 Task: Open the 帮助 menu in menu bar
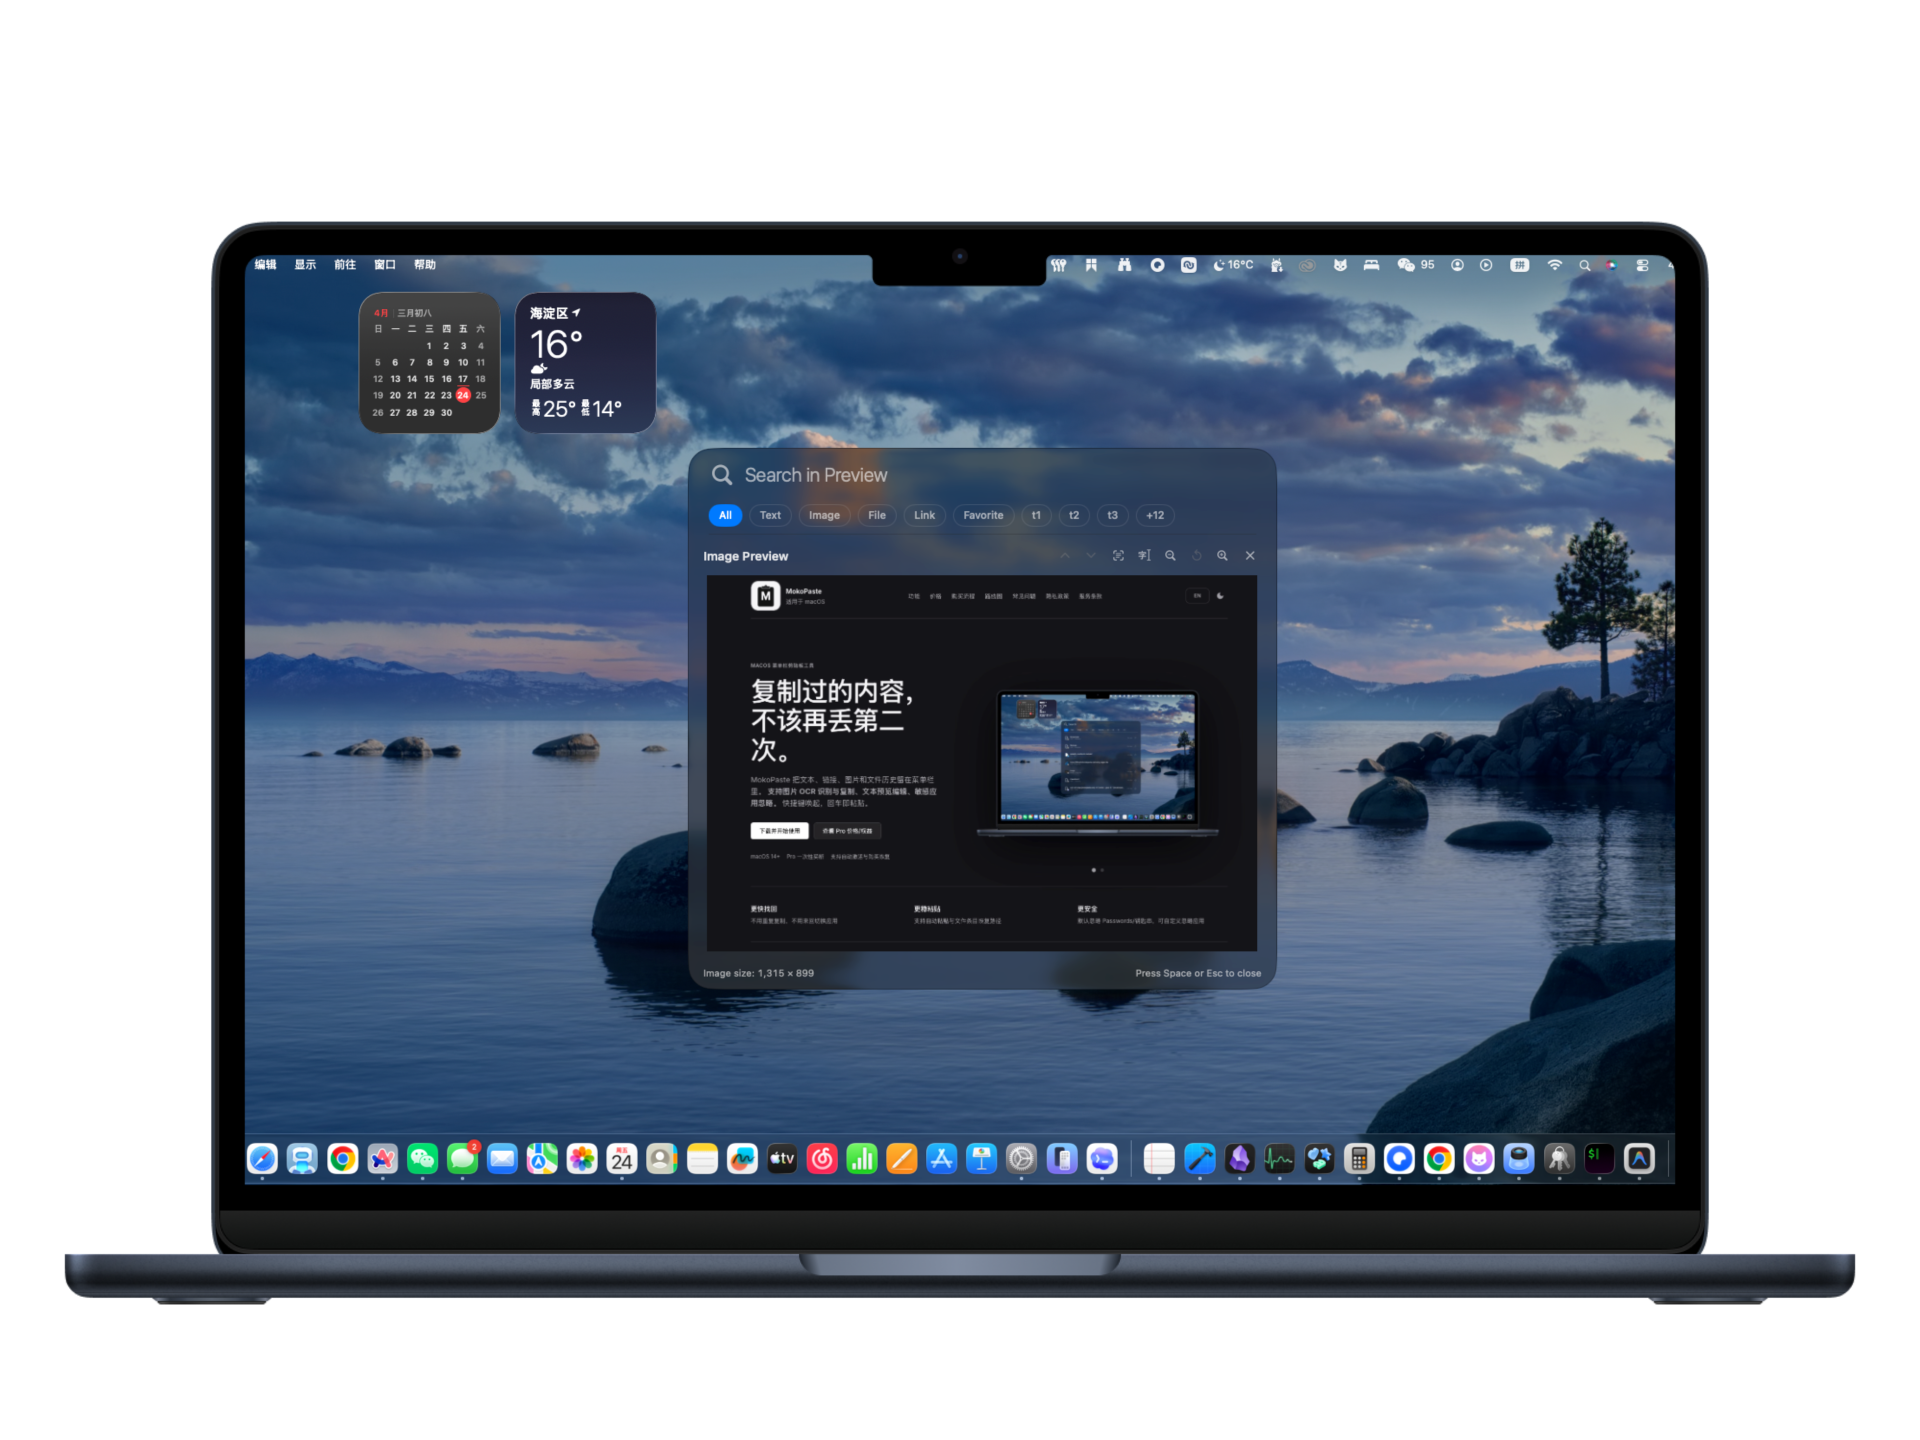click(425, 265)
